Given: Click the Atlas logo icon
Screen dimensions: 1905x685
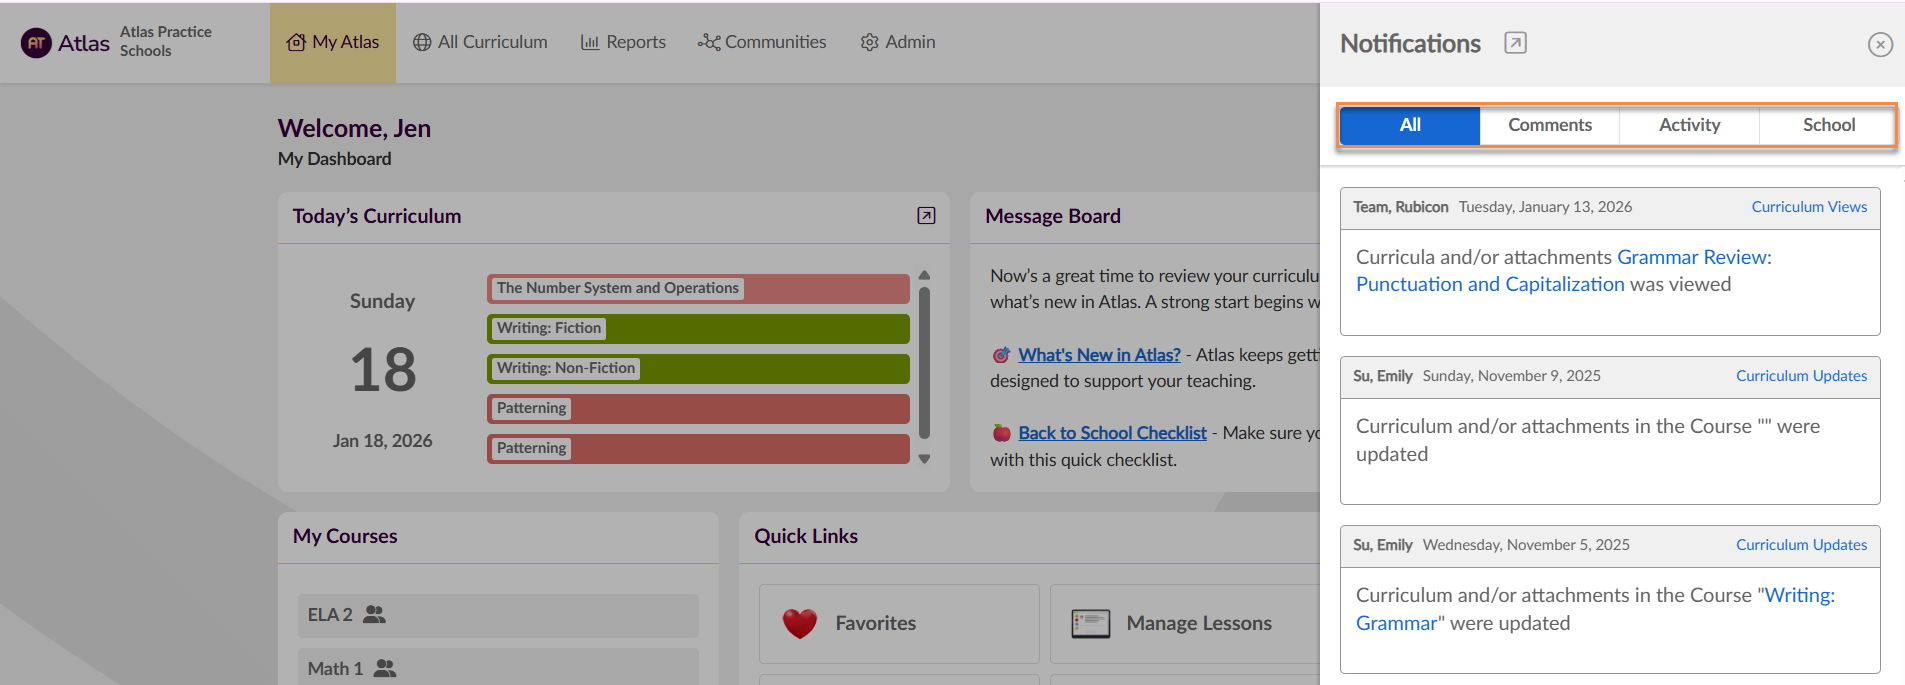Looking at the screenshot, I should pos(36,43).
